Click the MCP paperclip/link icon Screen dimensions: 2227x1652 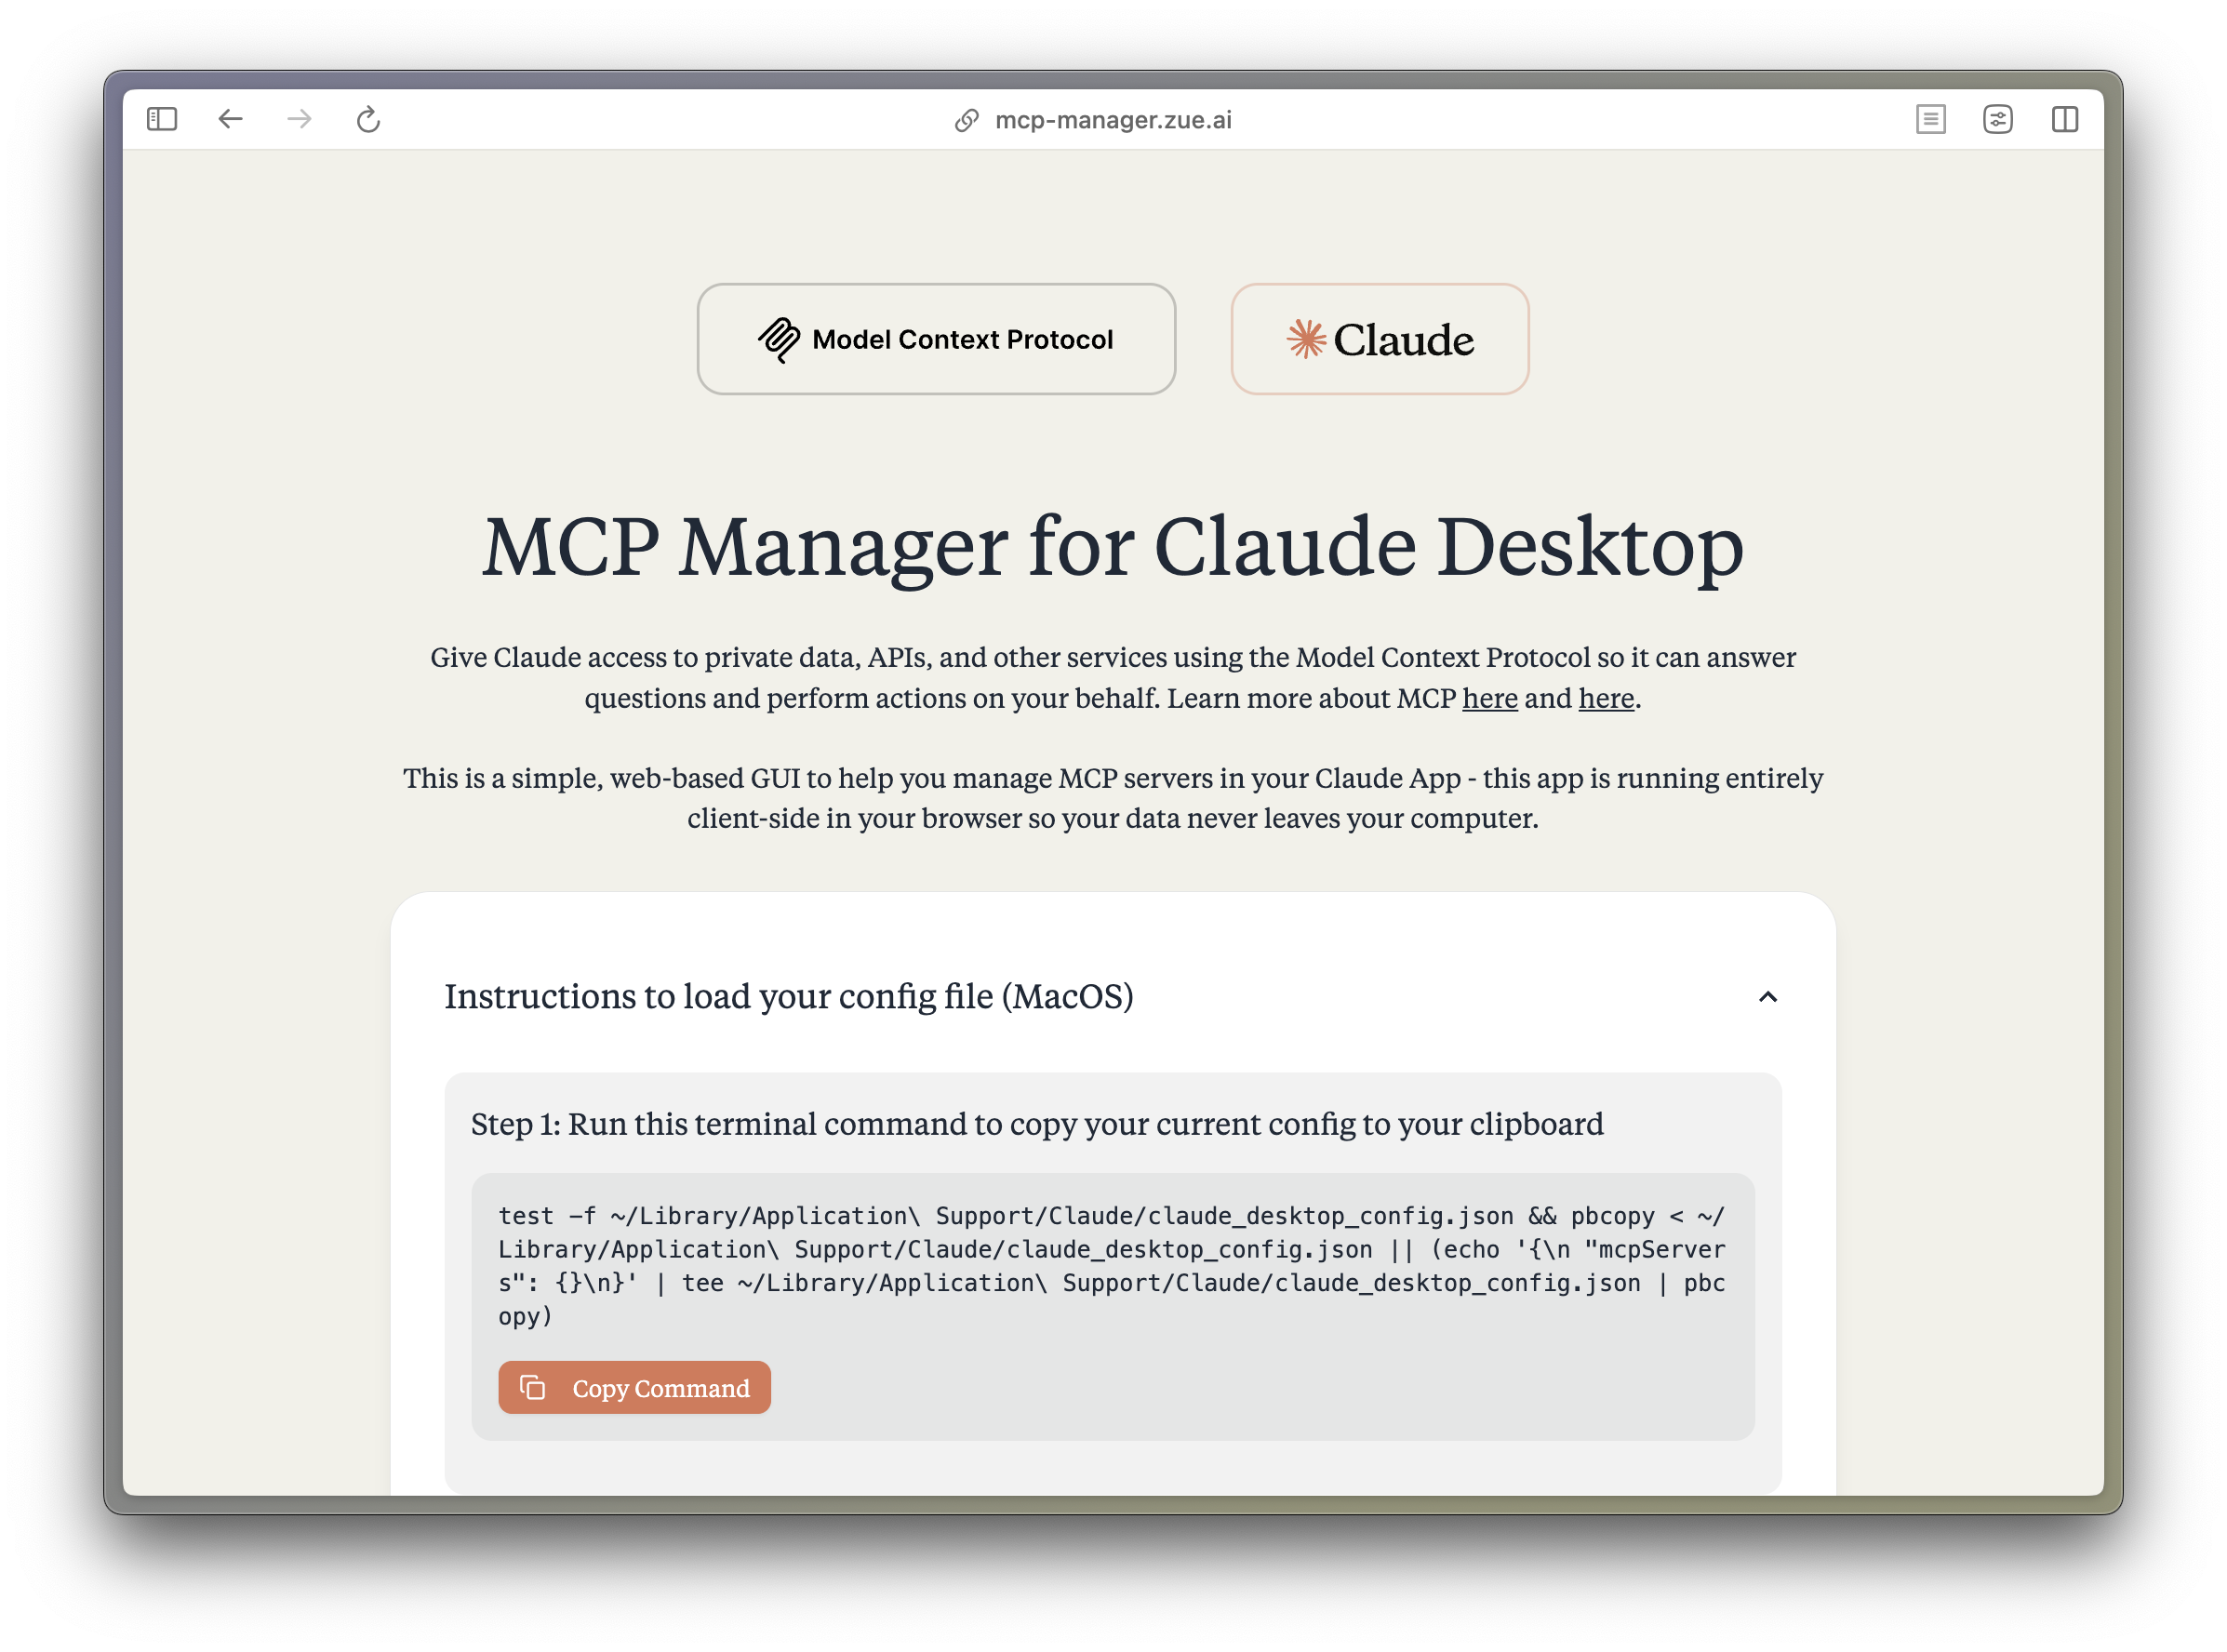point(780,339)
